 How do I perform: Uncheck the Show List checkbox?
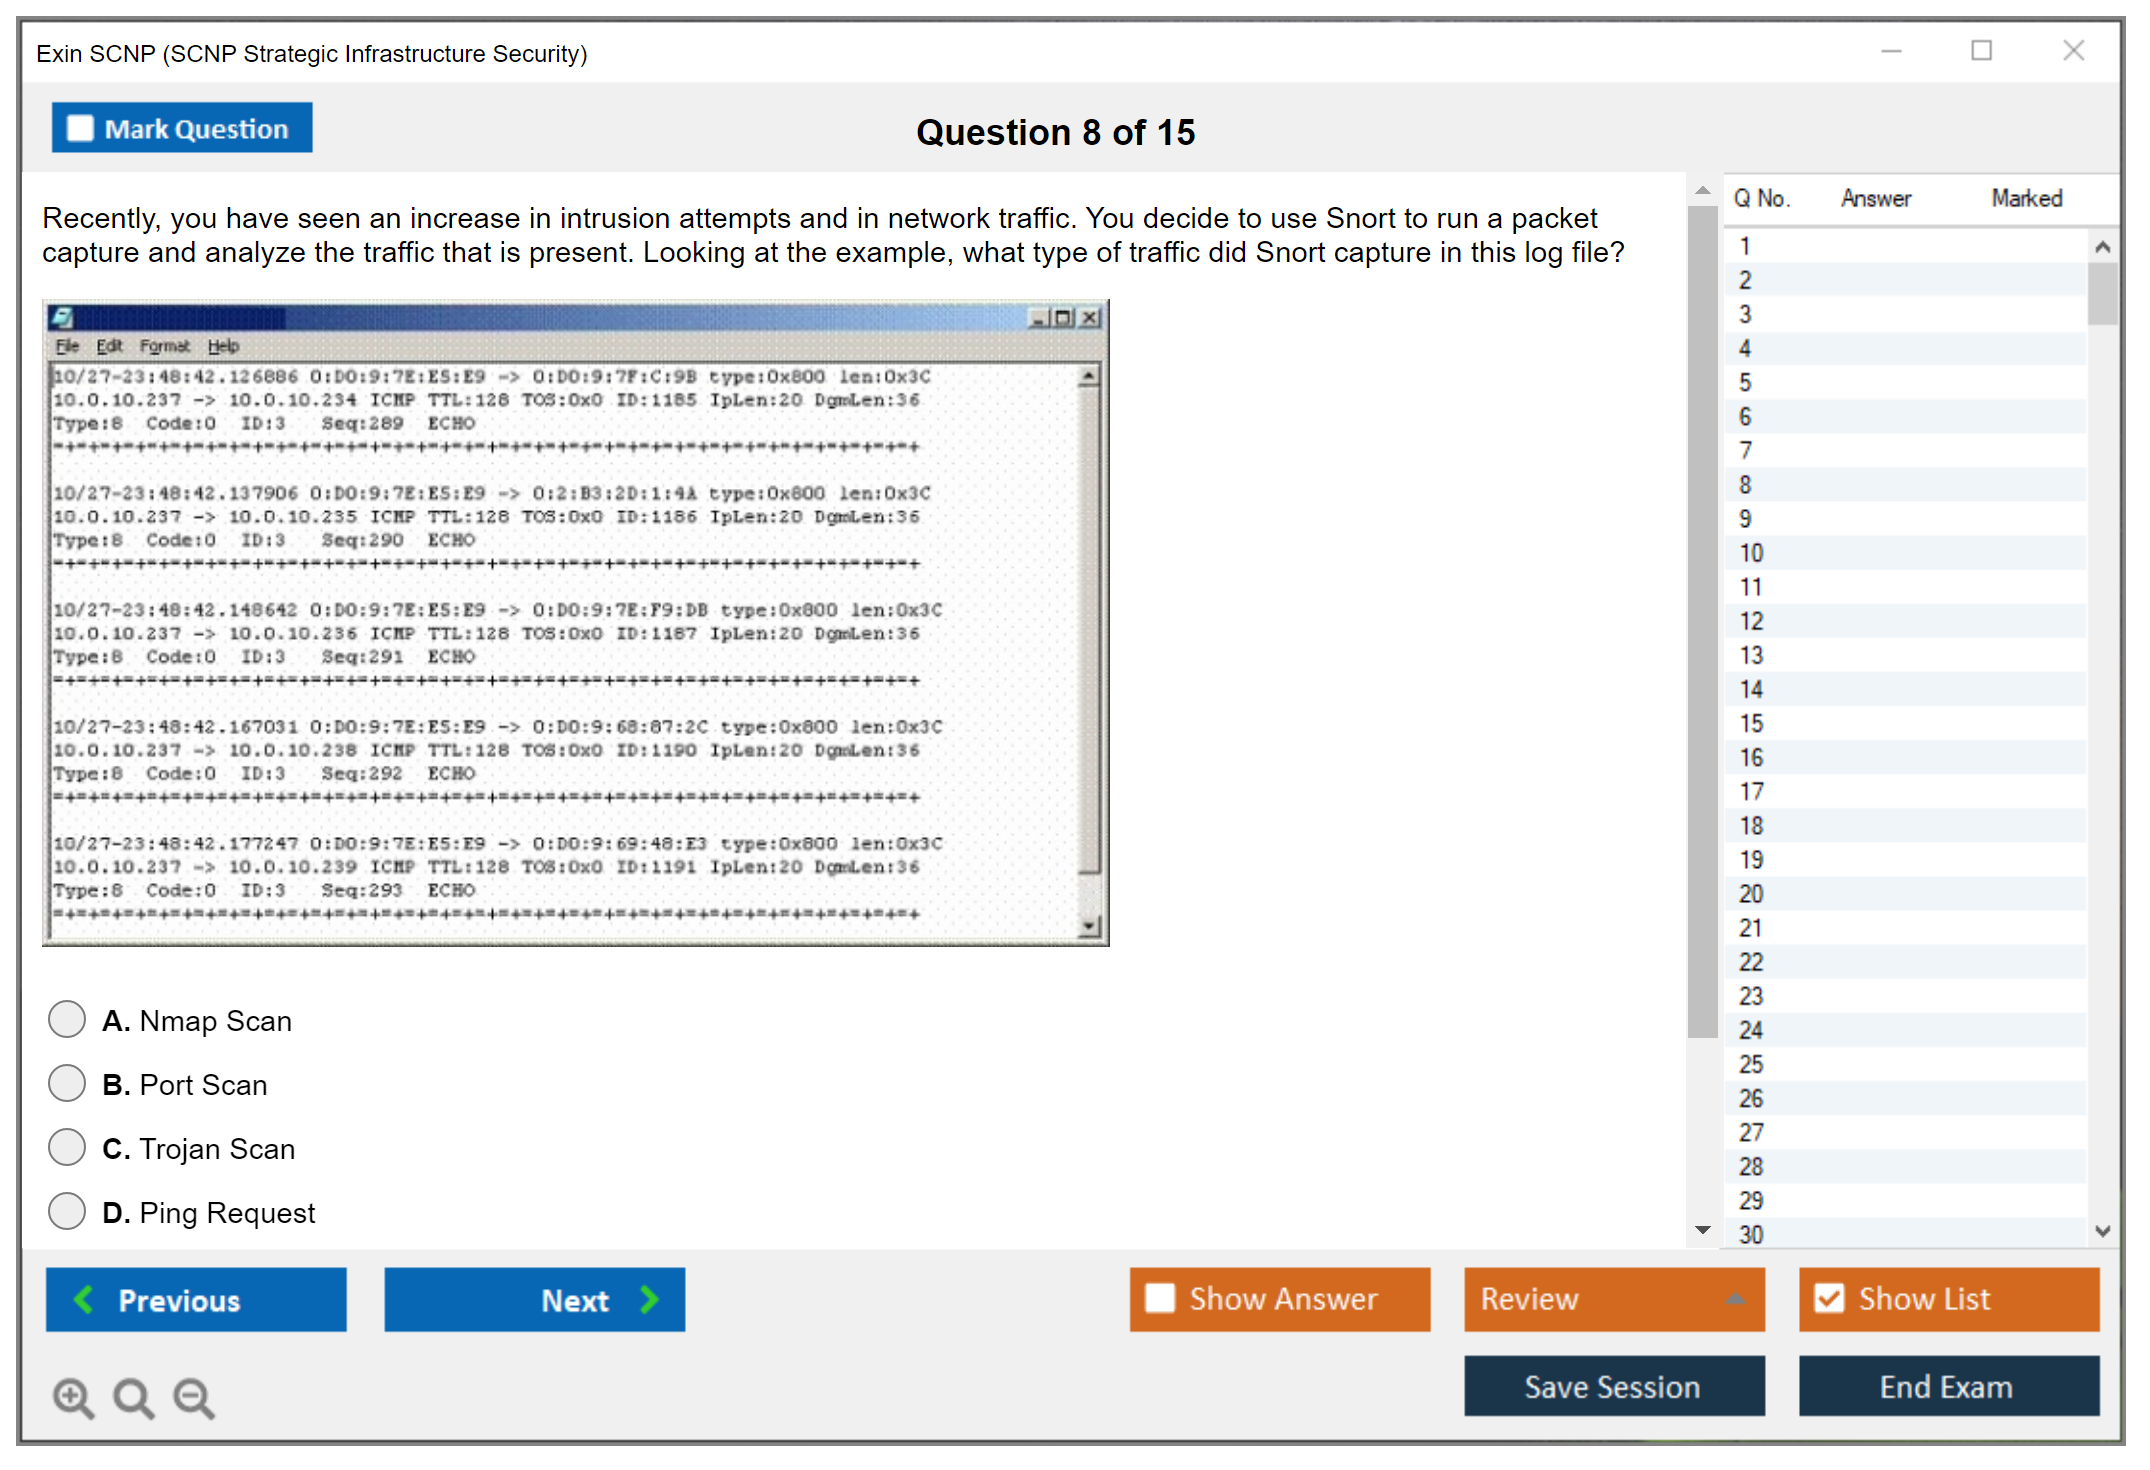click(1829, 1298)
